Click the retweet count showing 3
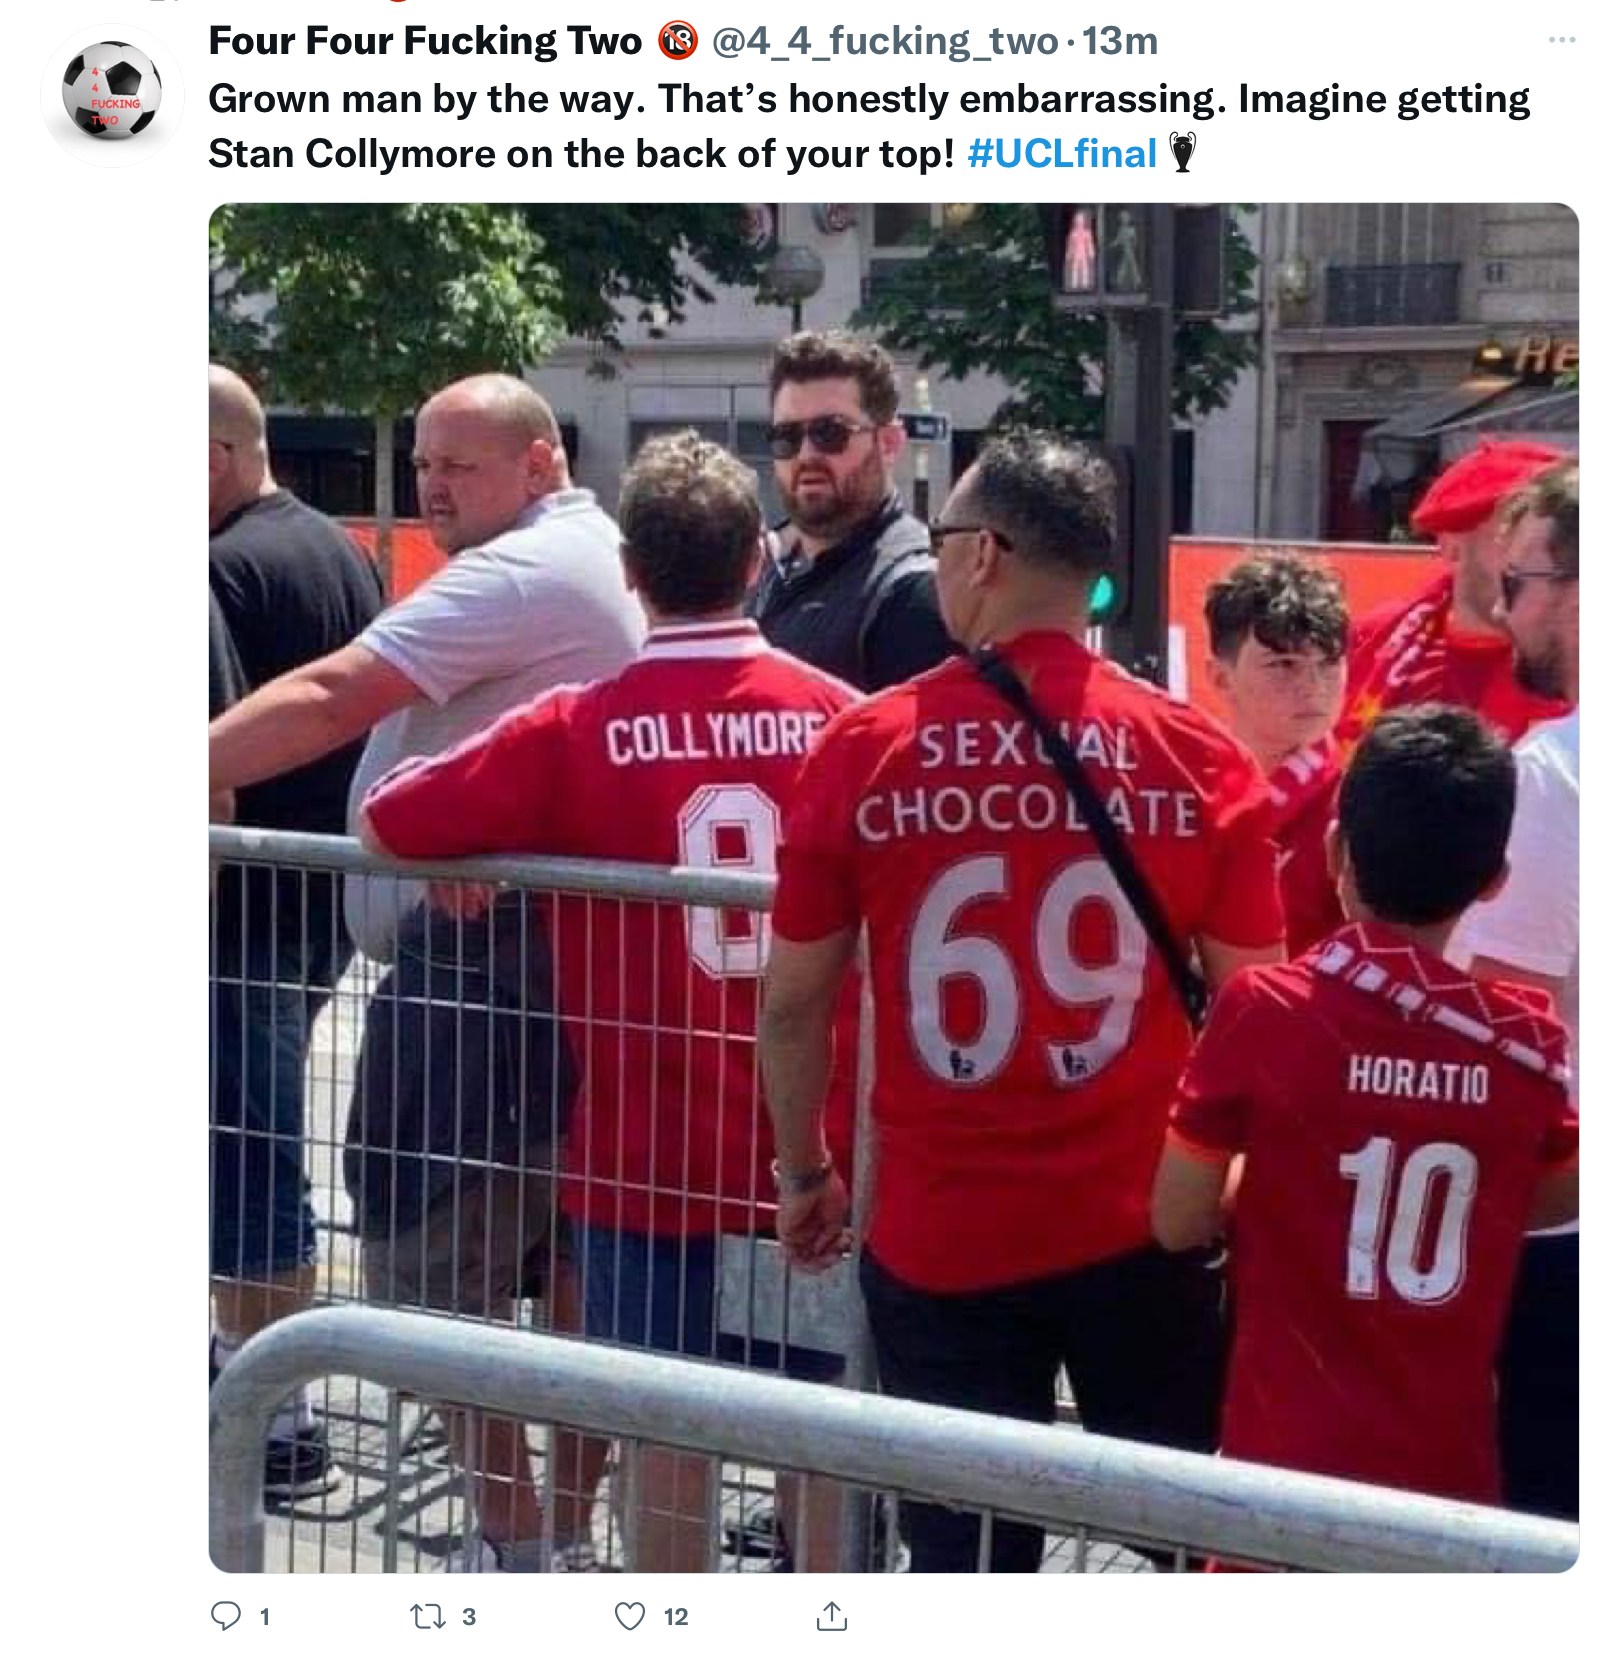The height and width of the screenshot is (1659, 1620). tap(469, 1617)
